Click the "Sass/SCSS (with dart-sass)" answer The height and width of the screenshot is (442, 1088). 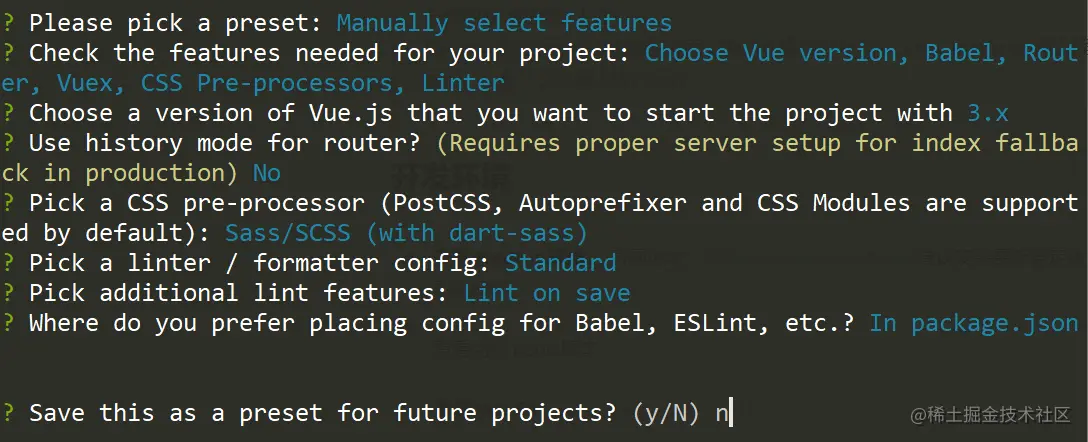[x=406, y=233]
